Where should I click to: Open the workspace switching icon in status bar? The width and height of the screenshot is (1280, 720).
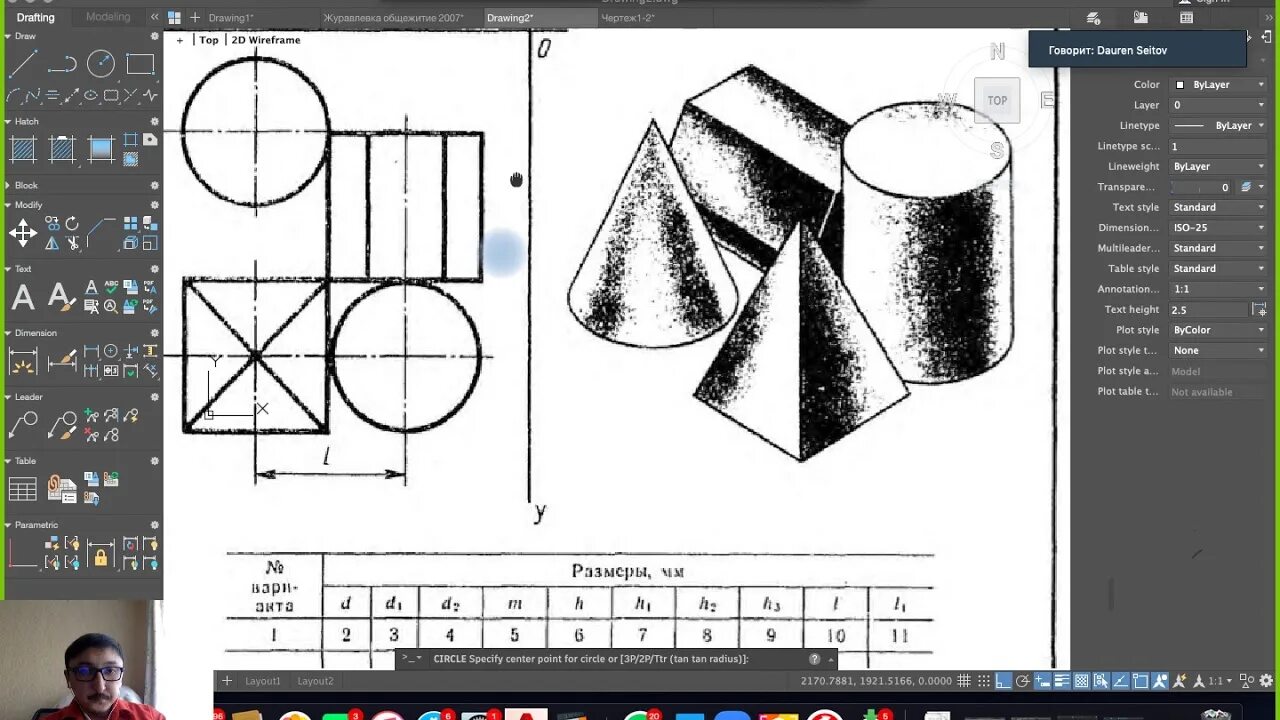click(x=1248, y=681)
